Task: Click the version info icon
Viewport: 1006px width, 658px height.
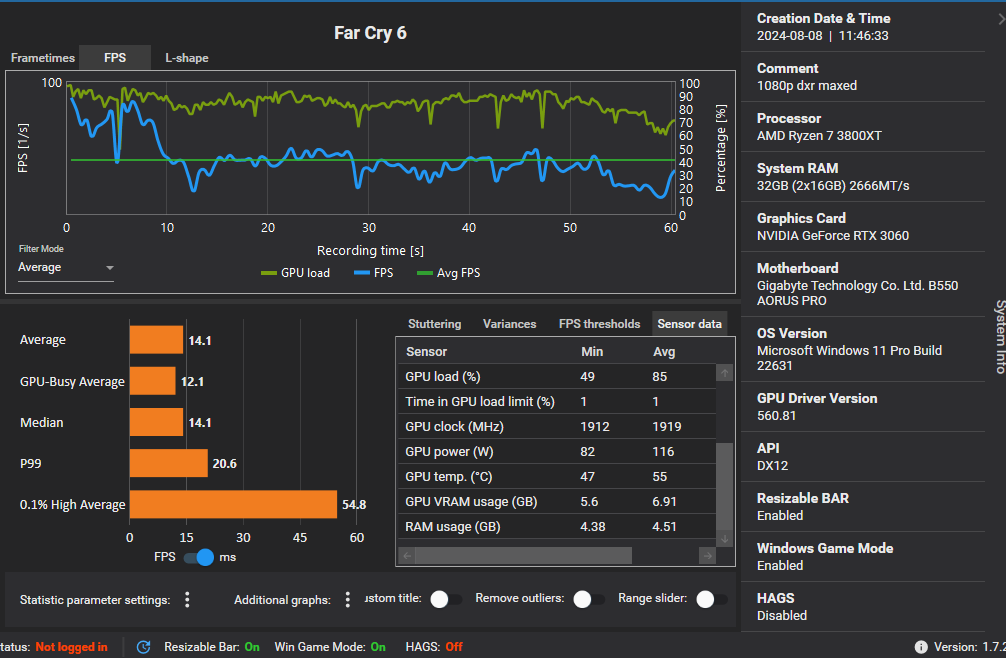Action: tap(921, 647)
